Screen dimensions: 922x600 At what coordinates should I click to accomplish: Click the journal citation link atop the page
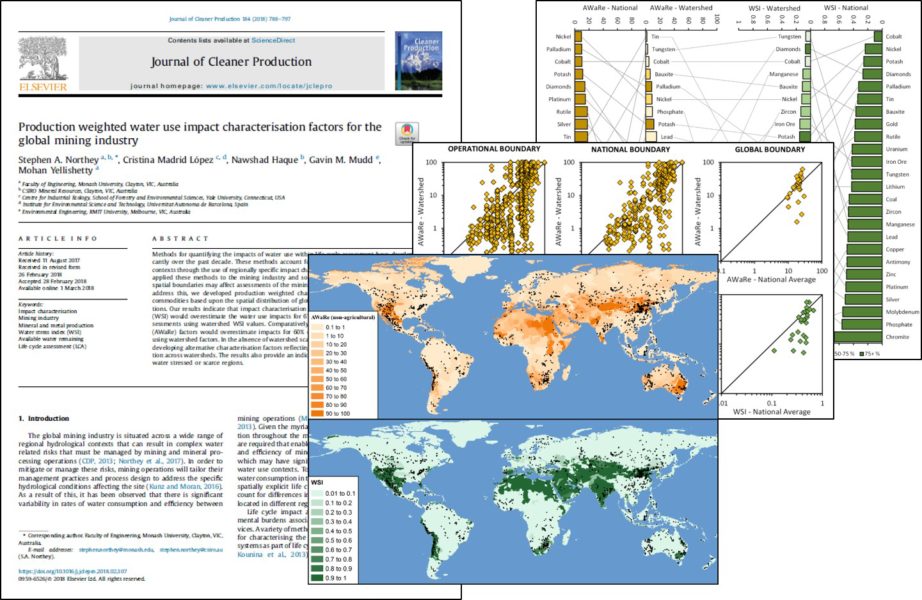(x=230, y=19)
